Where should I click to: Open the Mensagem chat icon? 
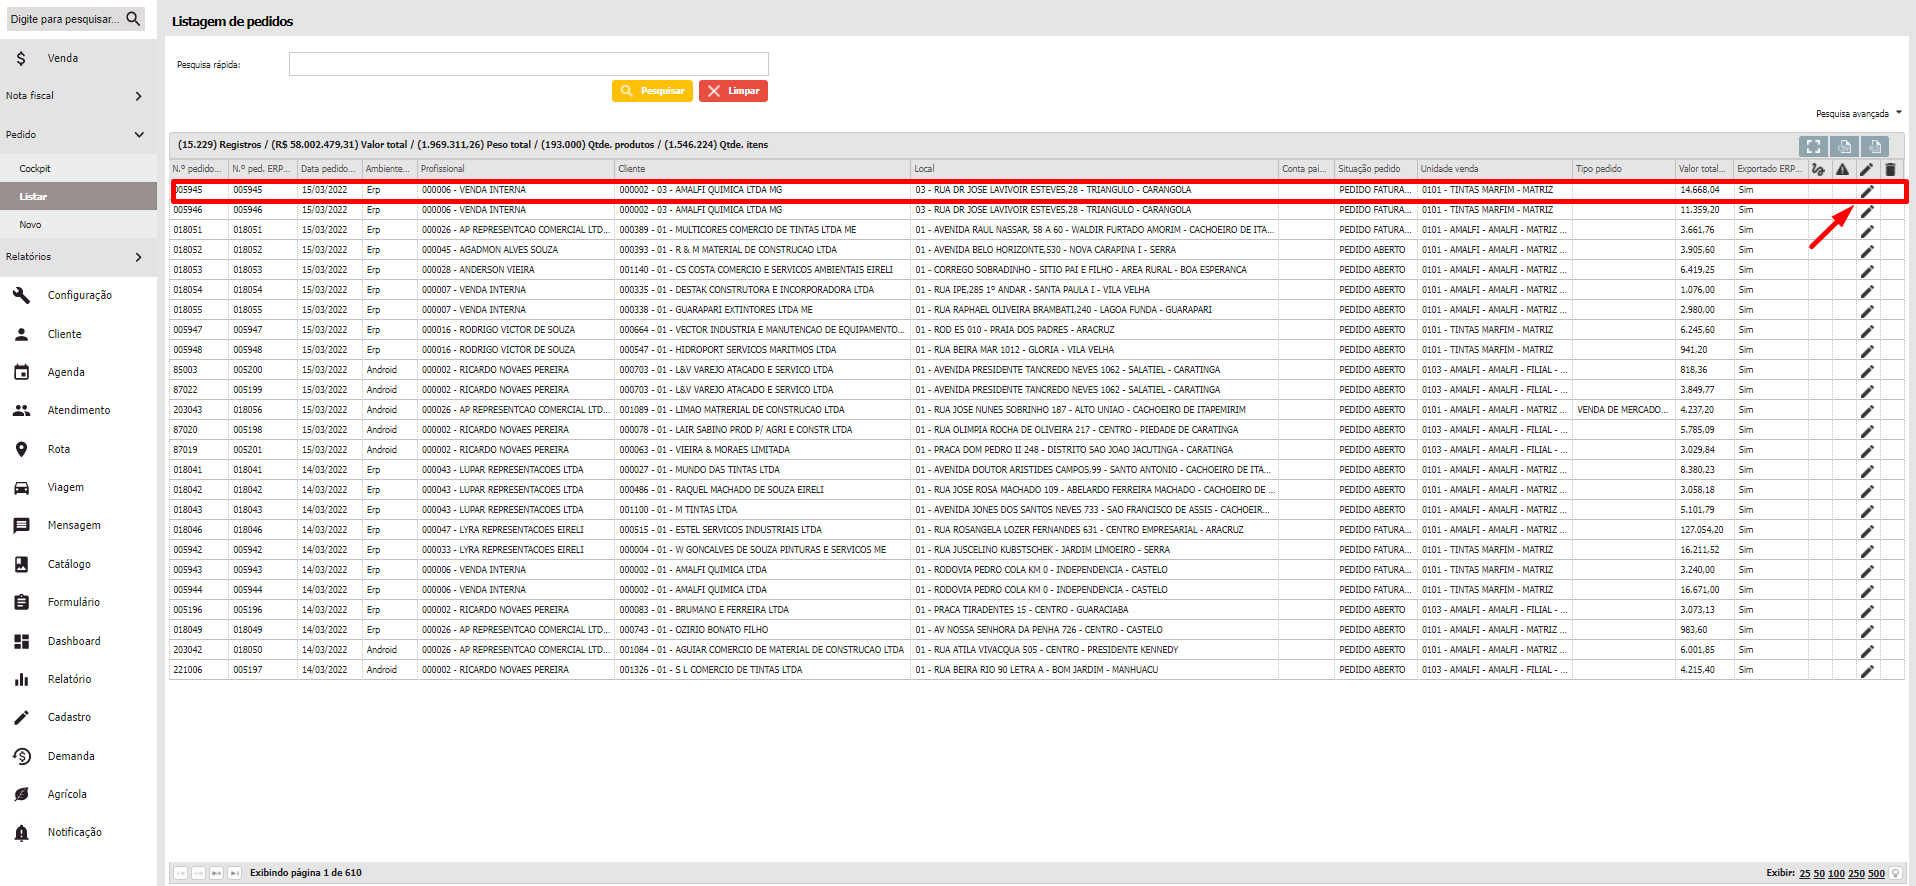21,525
